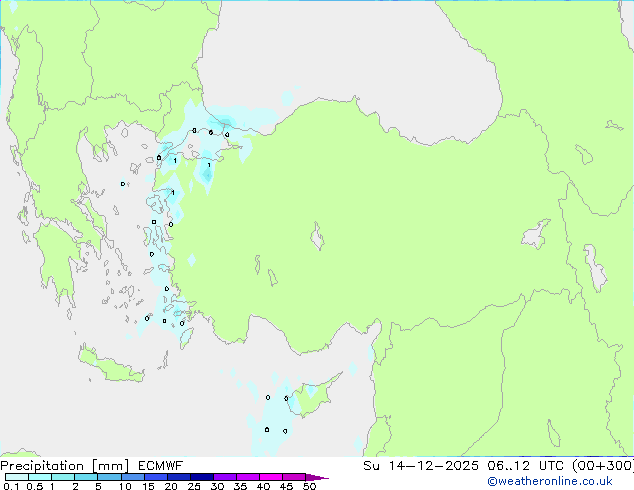Pick the magenta legend swatch for 40–45 mm

point(271,477)
